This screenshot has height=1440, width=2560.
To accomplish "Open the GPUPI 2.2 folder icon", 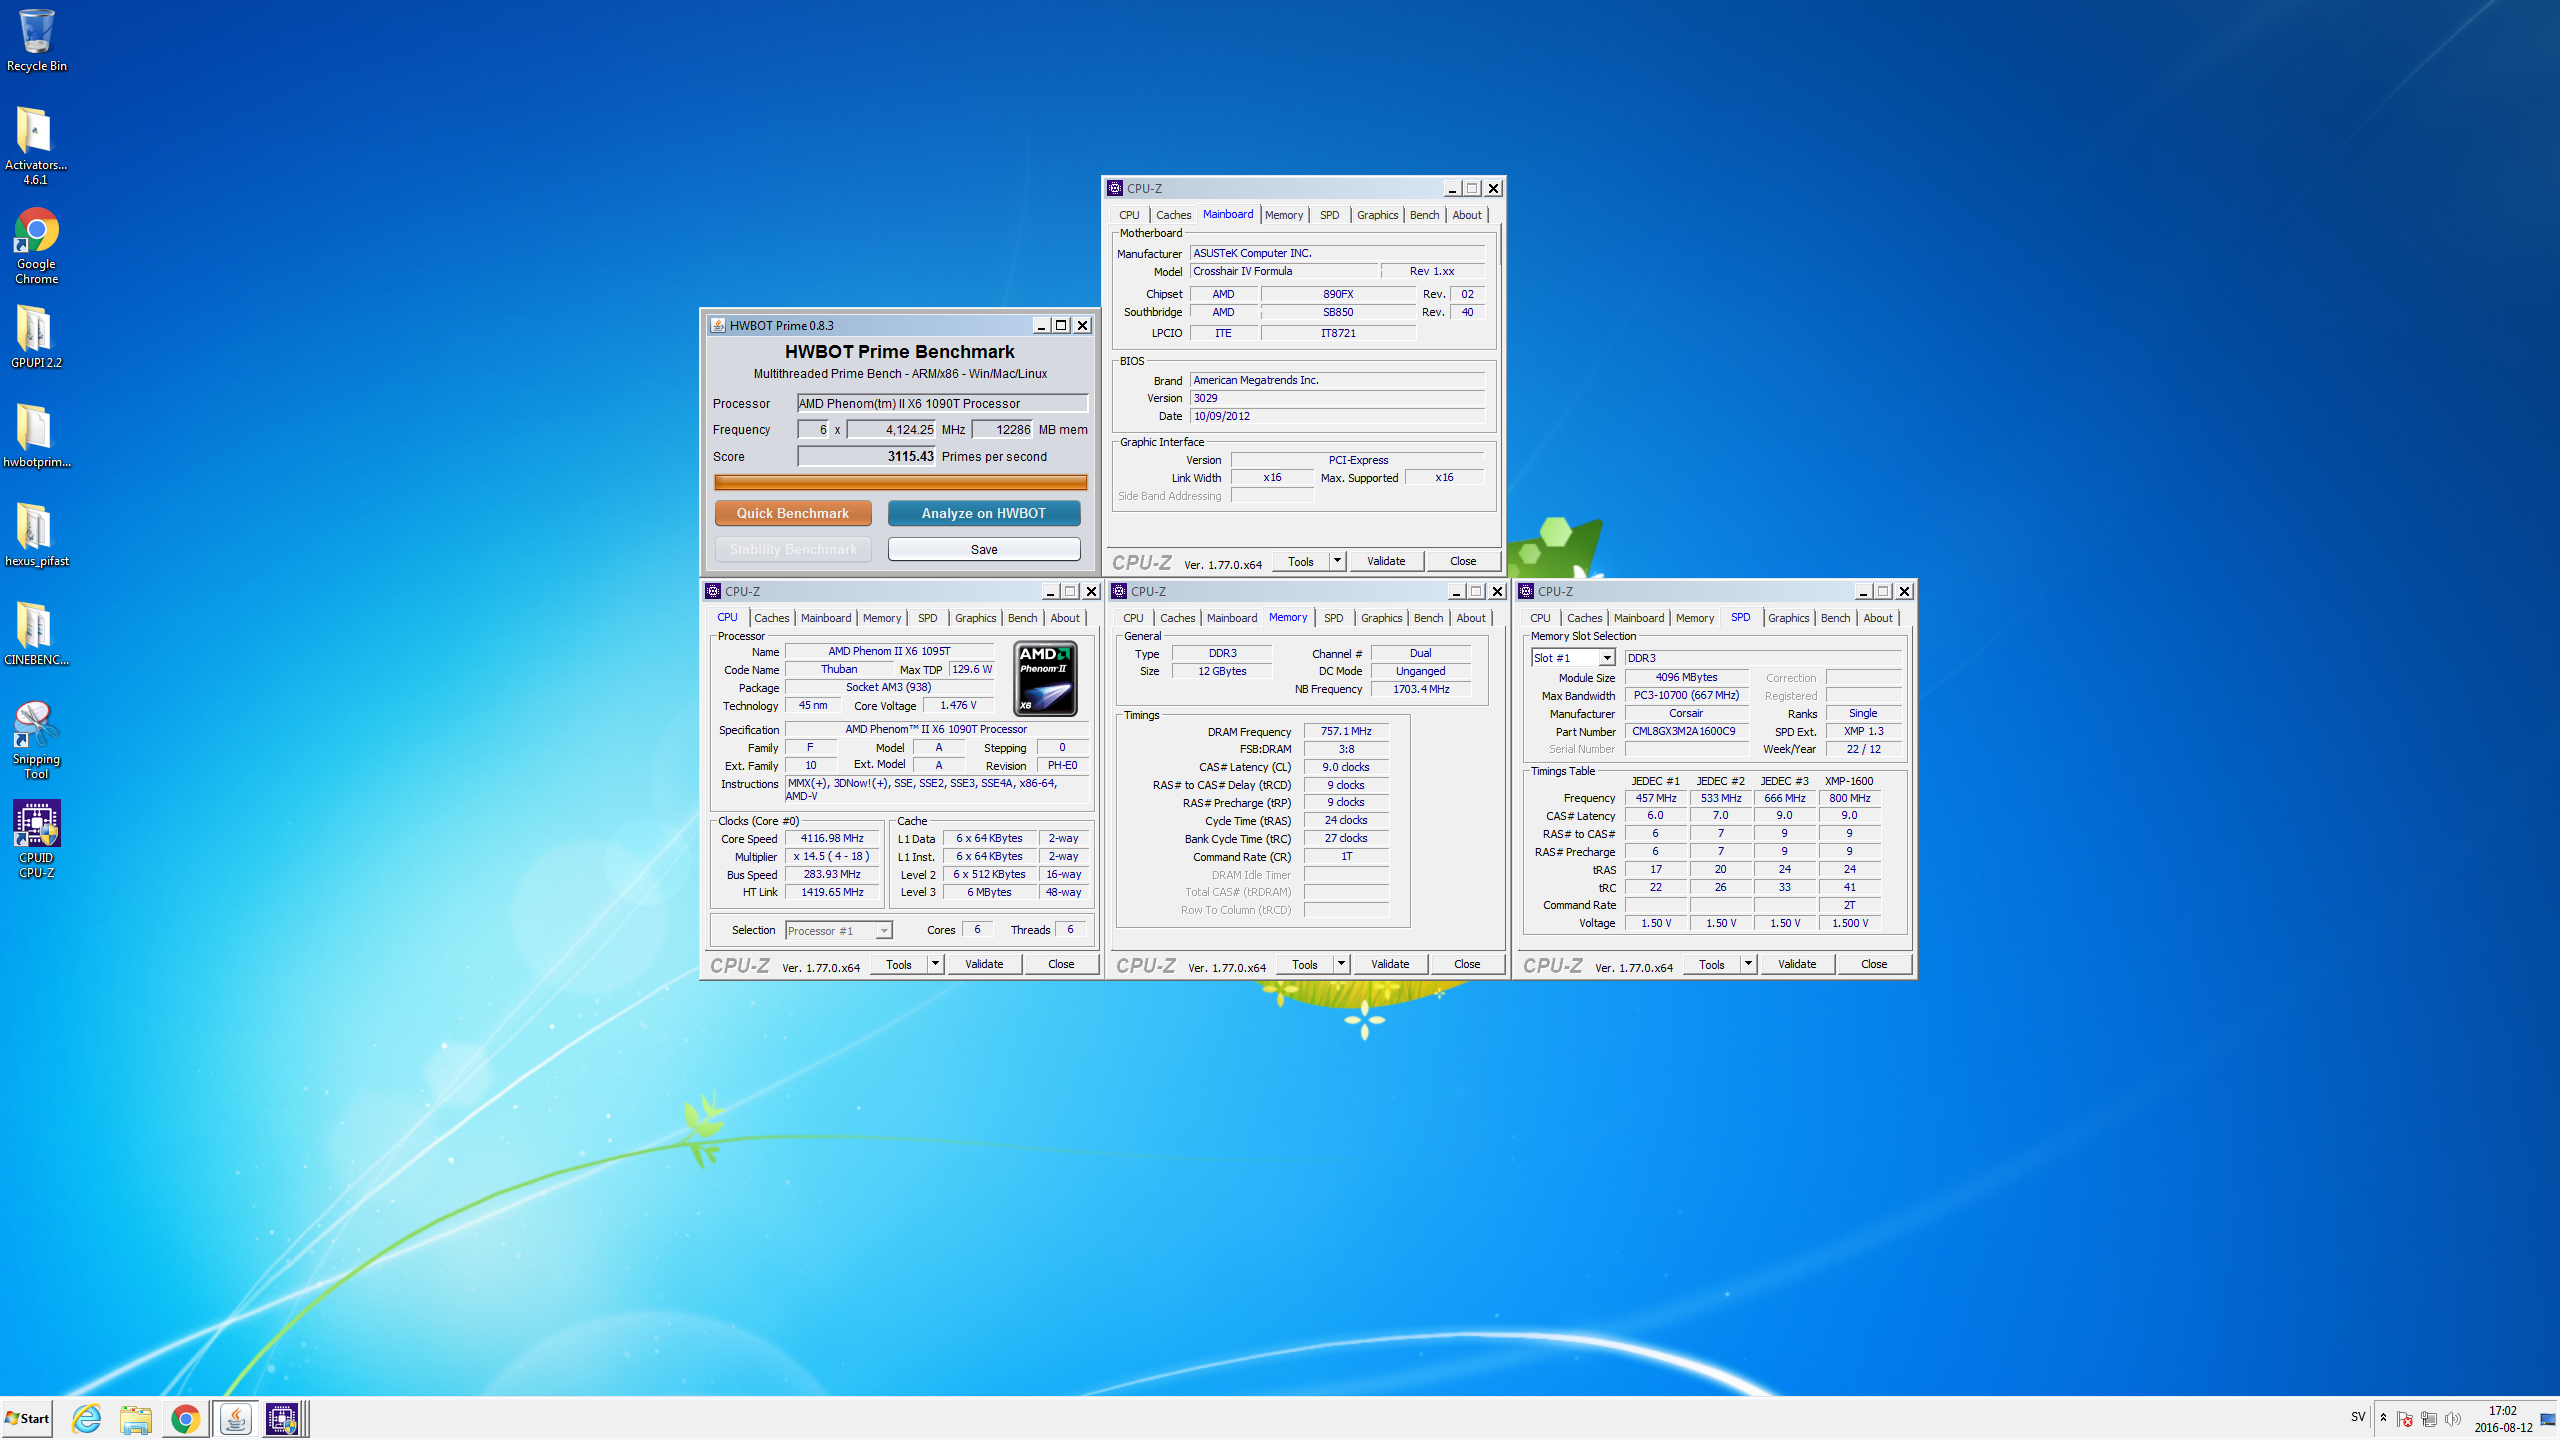I will click(36, 337).
